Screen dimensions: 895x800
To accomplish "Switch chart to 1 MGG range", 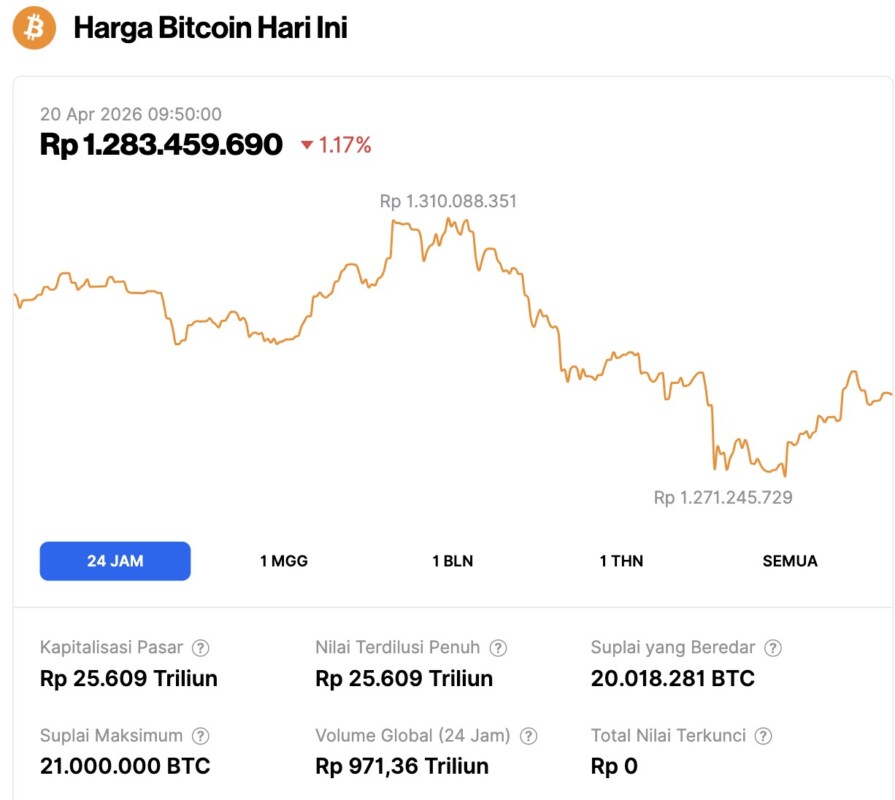I will [284, 561].
